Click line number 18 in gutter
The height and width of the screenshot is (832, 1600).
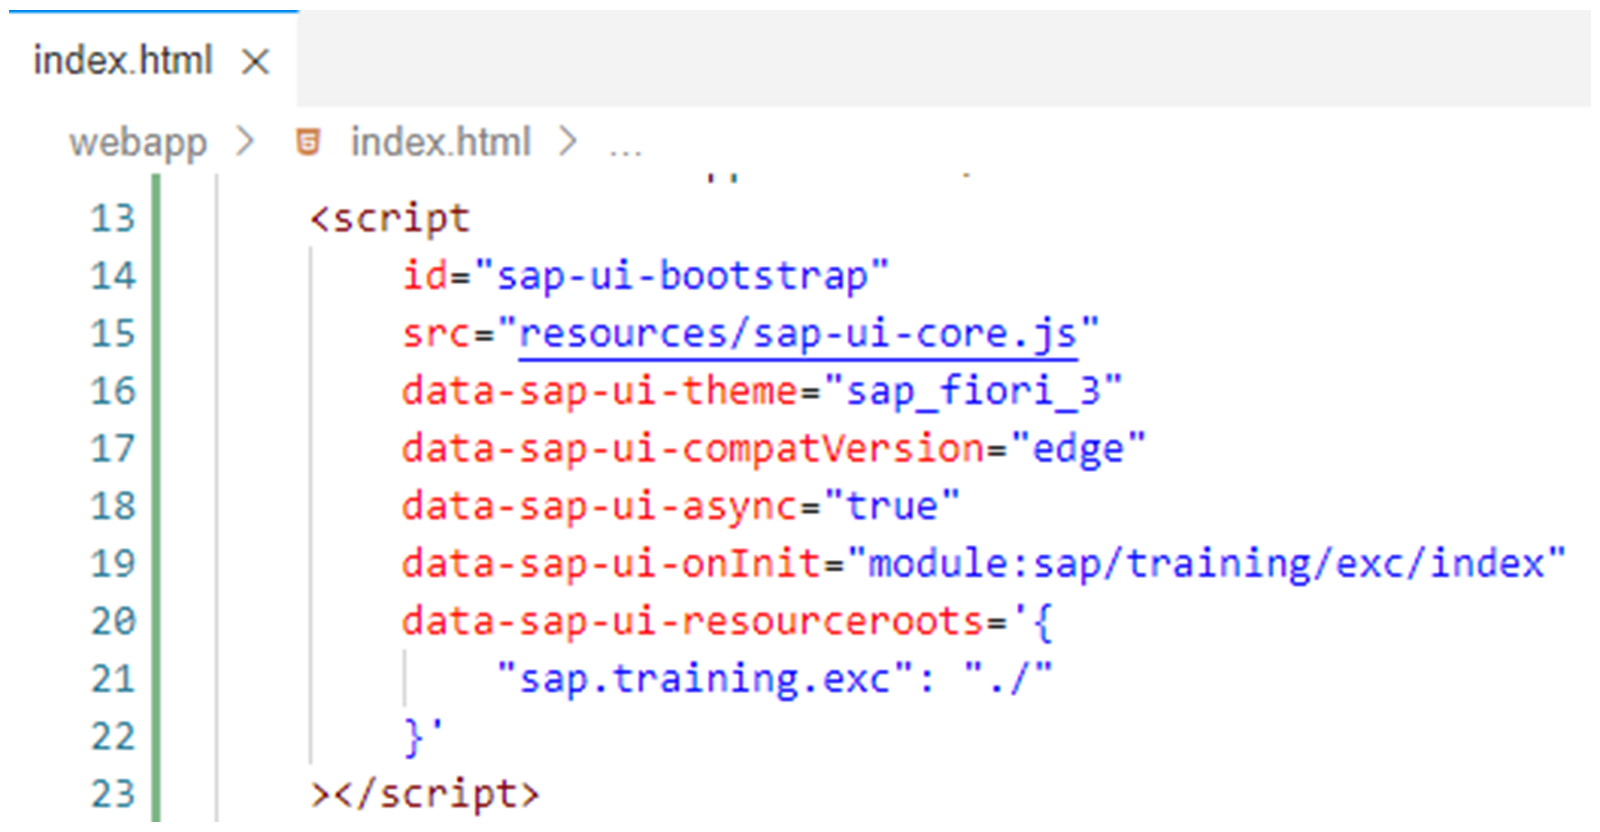(x=112, y=506)
